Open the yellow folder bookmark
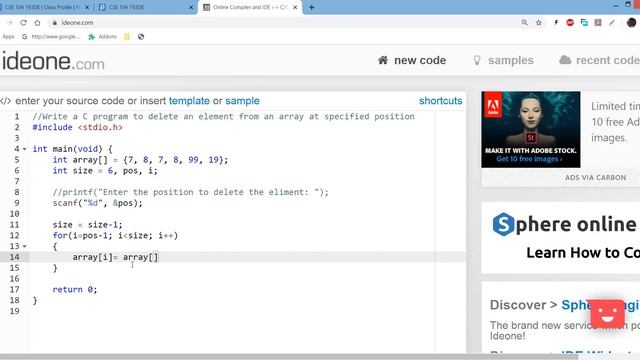This screenshot has height=360, width=640. pos(127,37)
